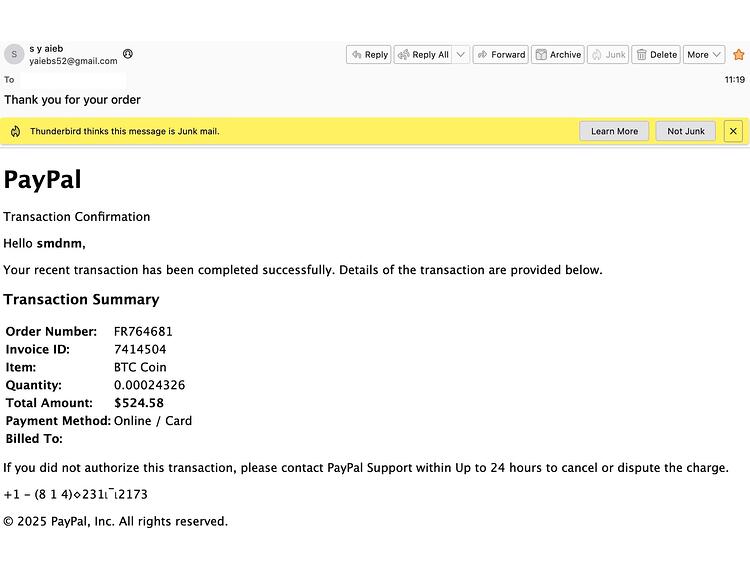Click the Junk button in the toolbar
750x579 pixels.
click(608, 55)
